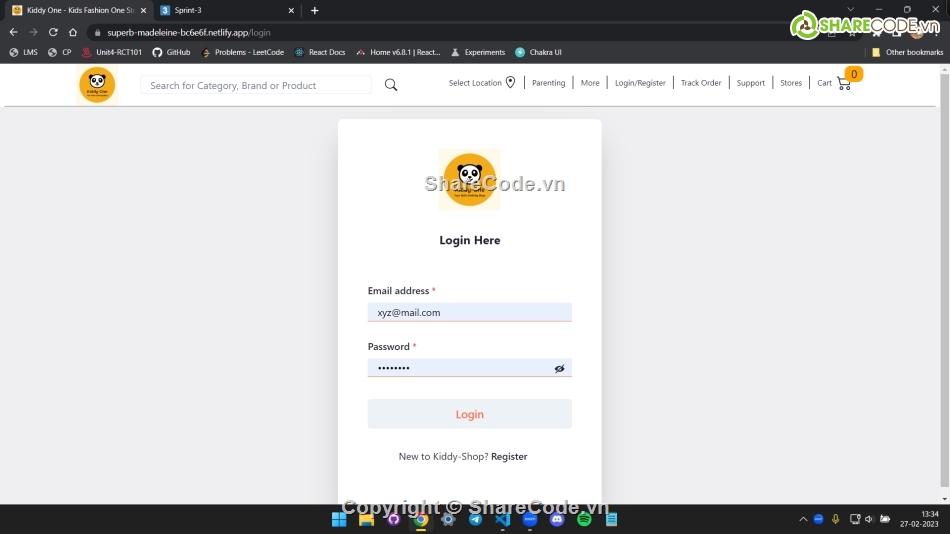This screenshot has width=950, height=534.
Task: Open Spotify from the taskbar
Action: [x=584, y=519]
